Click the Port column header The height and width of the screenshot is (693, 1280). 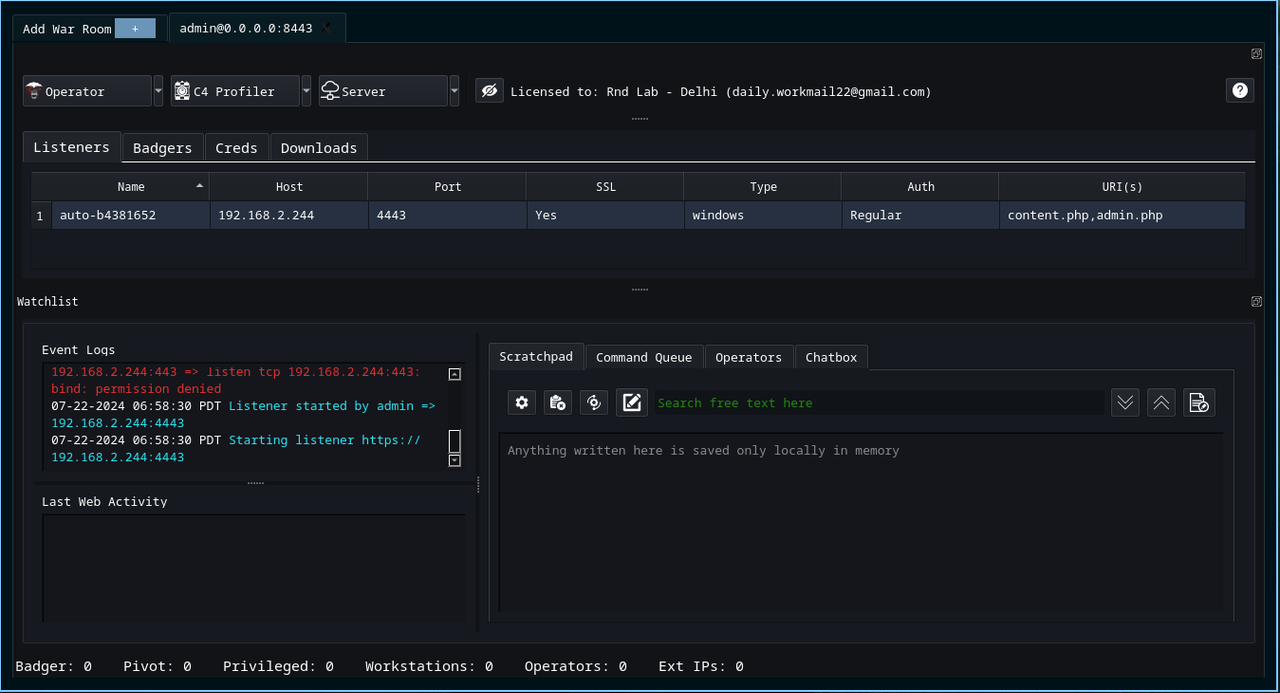(447, 187)
